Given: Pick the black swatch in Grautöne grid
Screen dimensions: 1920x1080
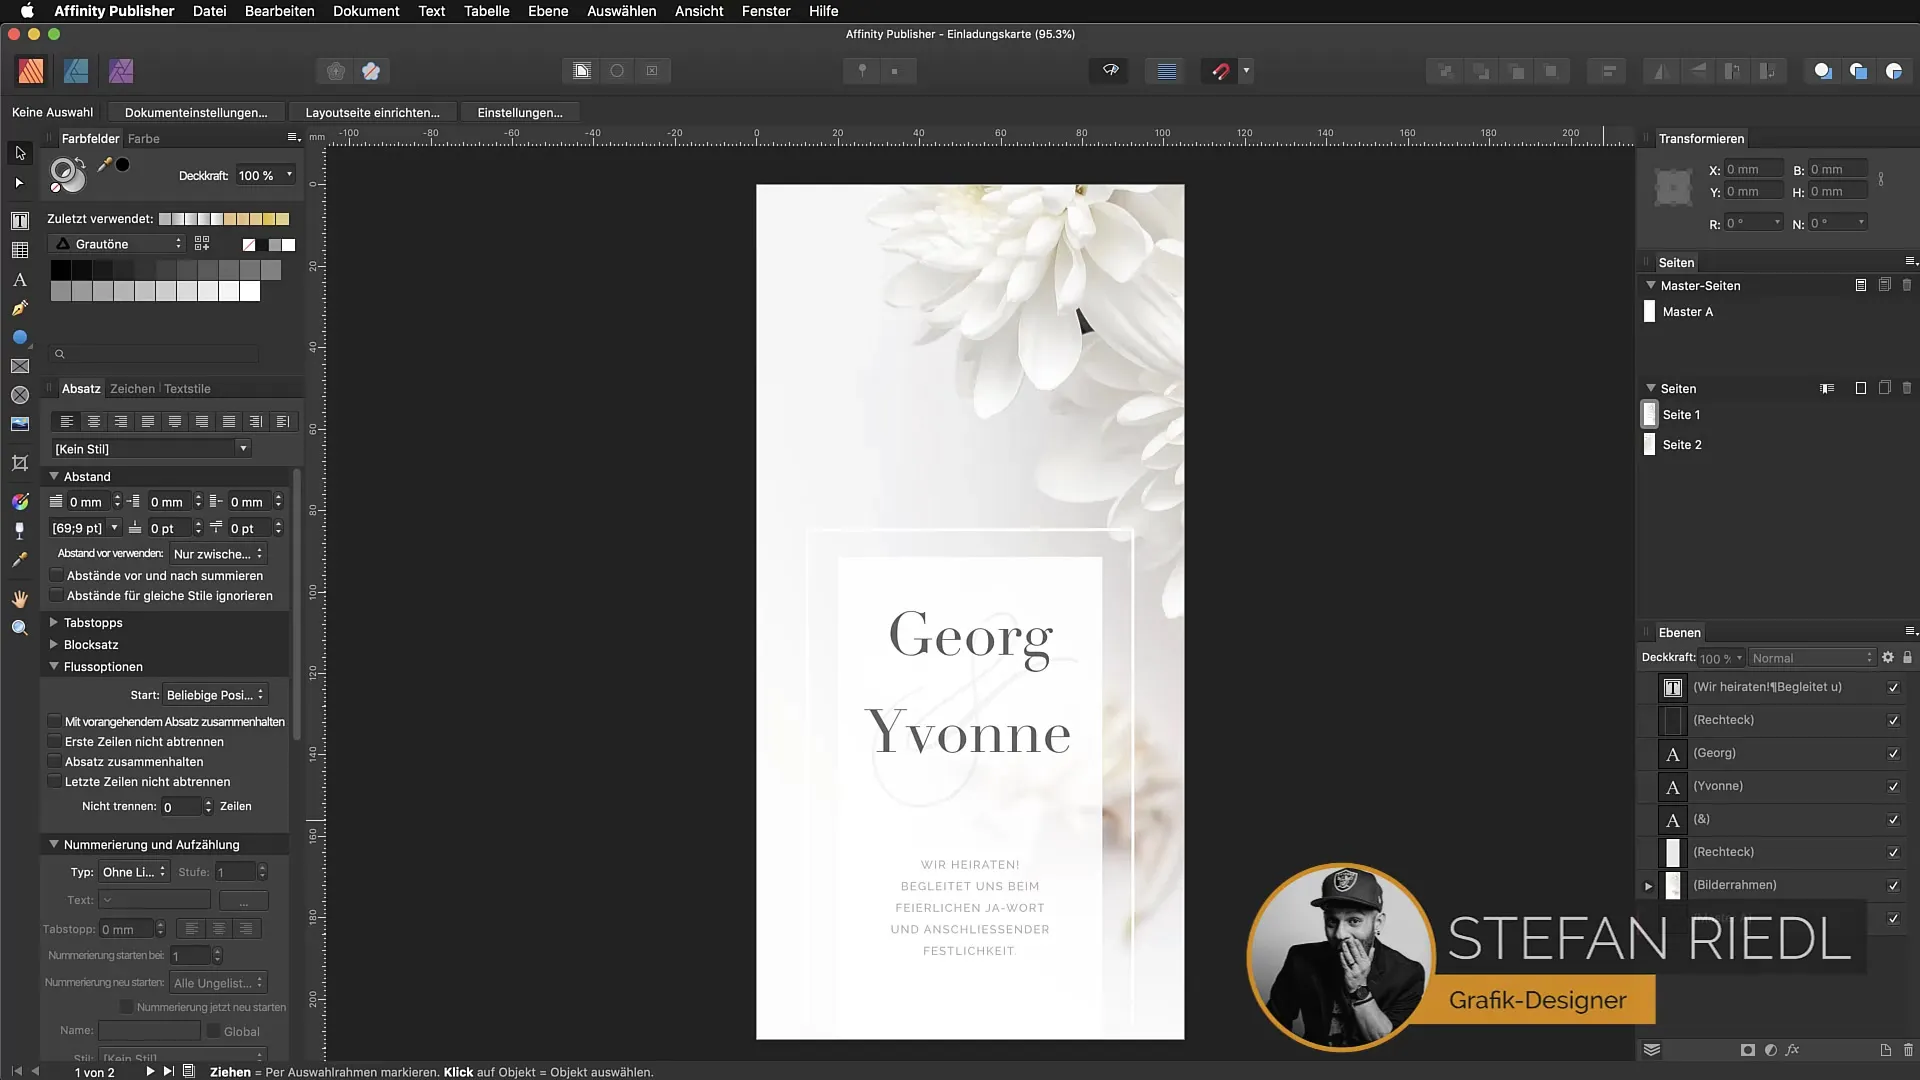Looking at the screenshot, I should 60,270.
